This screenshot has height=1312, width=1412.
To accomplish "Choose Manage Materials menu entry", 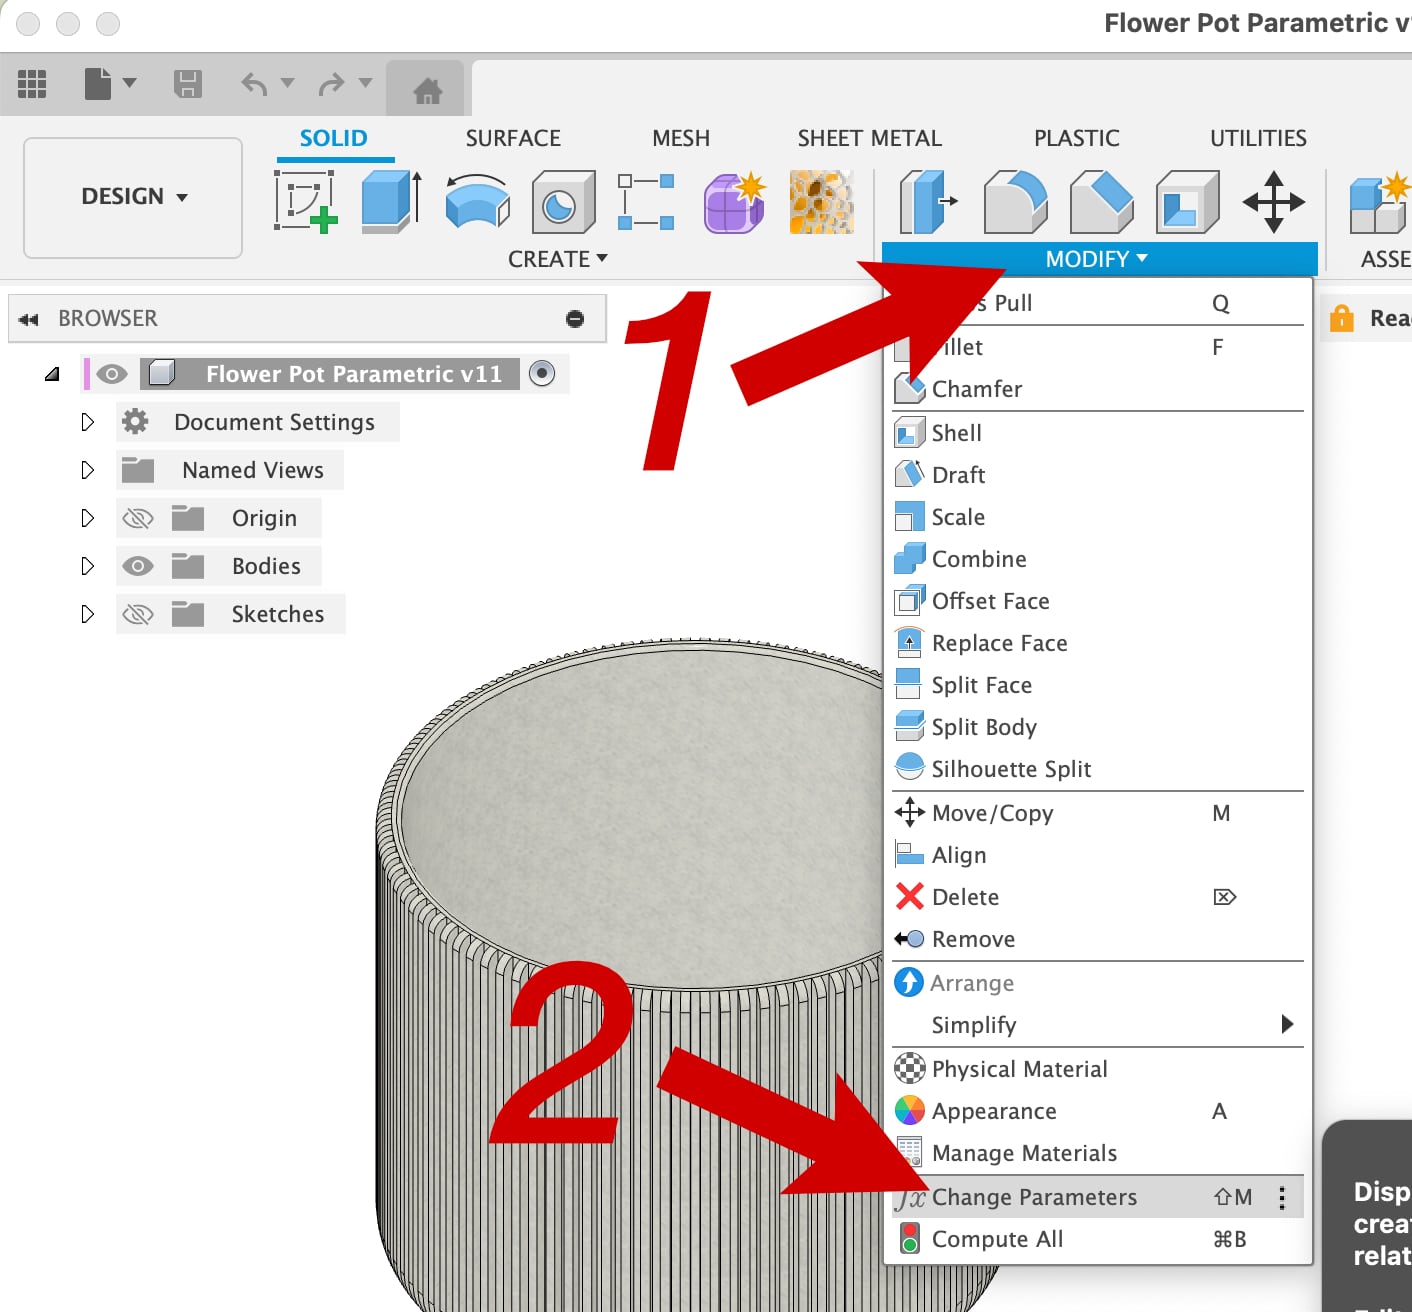I will tap(1097, 1153).
